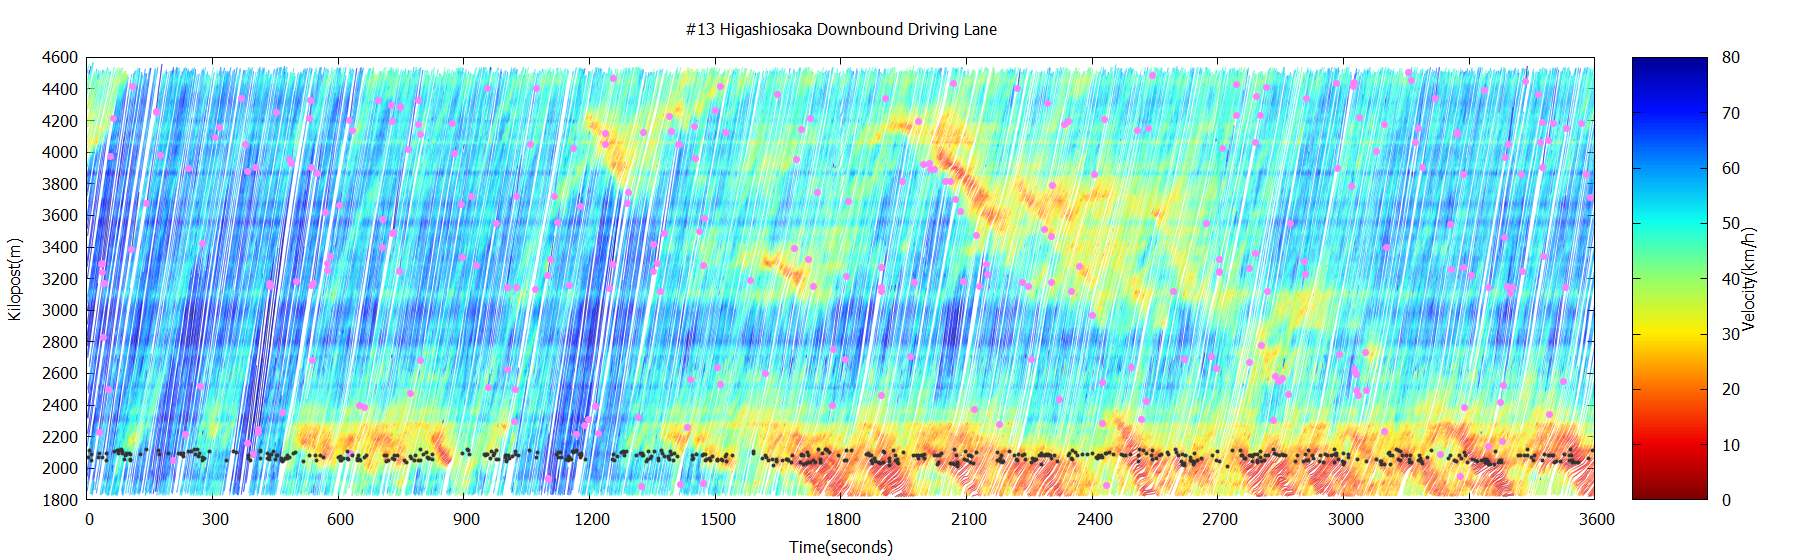Click the 80 label on the velocity colorbar
1820x560 pixels.
pyautogui.click(x=1730, y=58)
